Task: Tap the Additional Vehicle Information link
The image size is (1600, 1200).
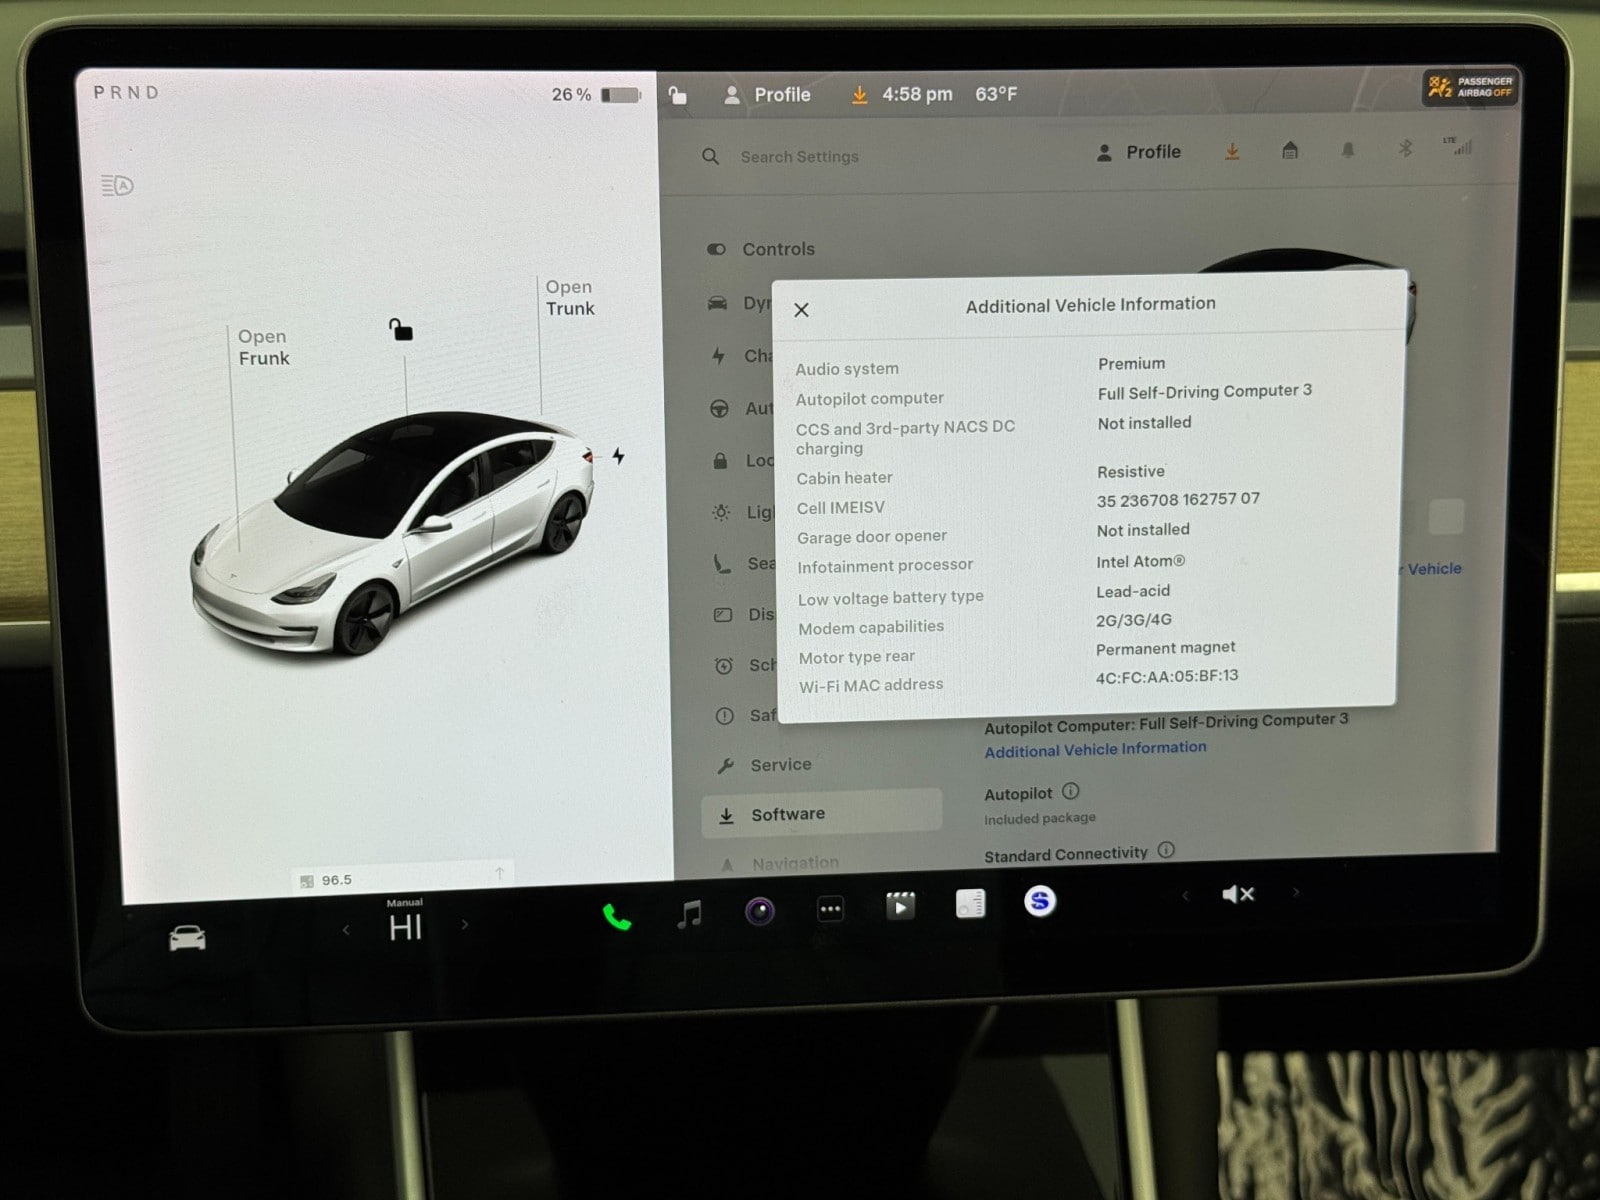Action: [x=1095, y=749]
